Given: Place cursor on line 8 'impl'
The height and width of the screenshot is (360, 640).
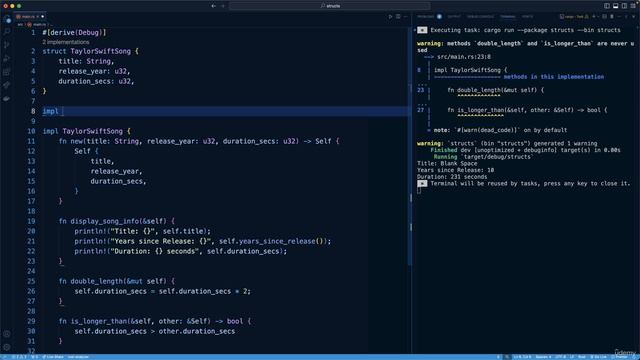Looking at the screenshot, I should pyautogui.click(x=51, y=111).
